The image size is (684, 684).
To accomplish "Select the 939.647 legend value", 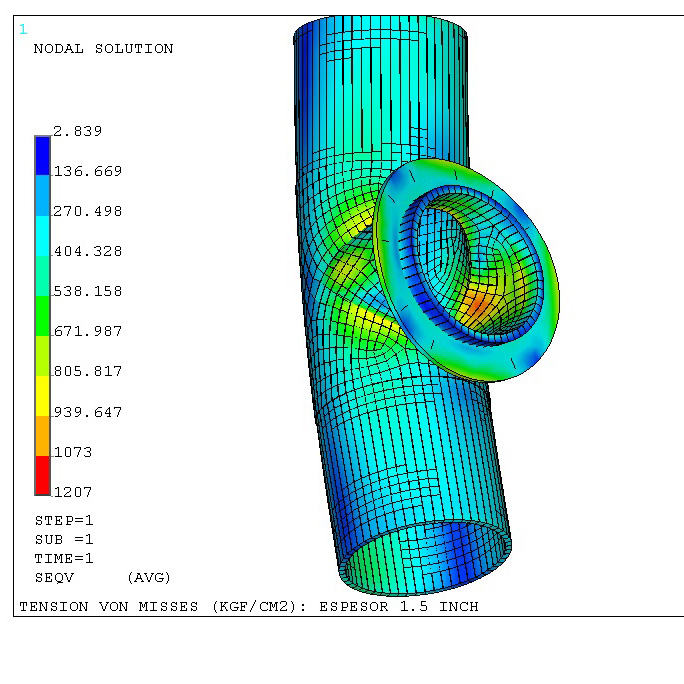I will pyautogui.click(x=87, y=411).
